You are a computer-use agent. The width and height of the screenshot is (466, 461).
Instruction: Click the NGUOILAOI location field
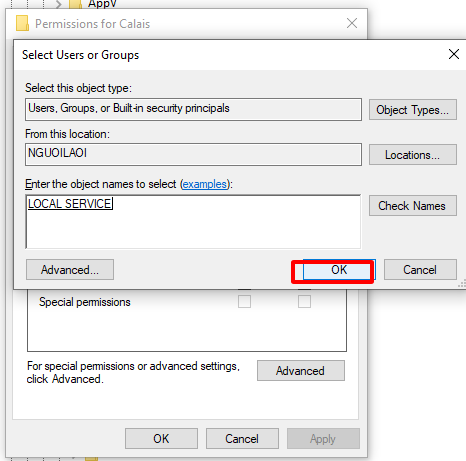click(x=193, y=154)
